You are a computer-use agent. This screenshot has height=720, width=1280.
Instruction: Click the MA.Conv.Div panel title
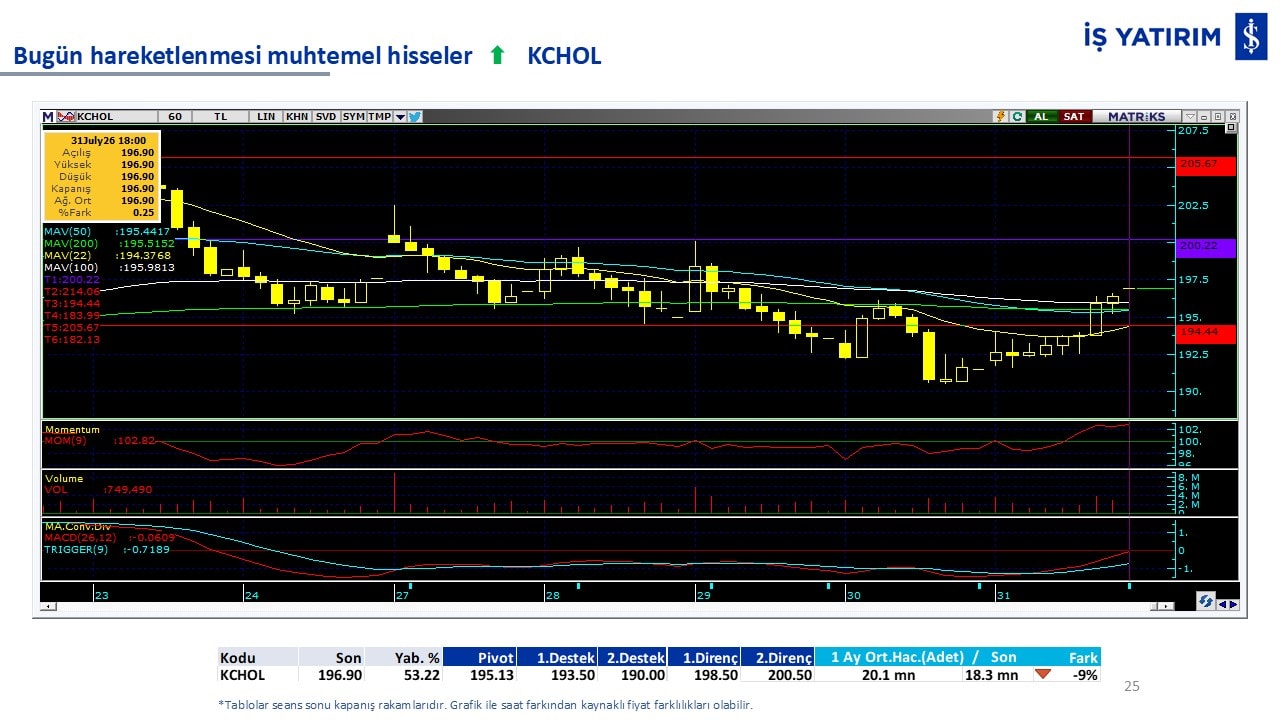coord(77,526)
